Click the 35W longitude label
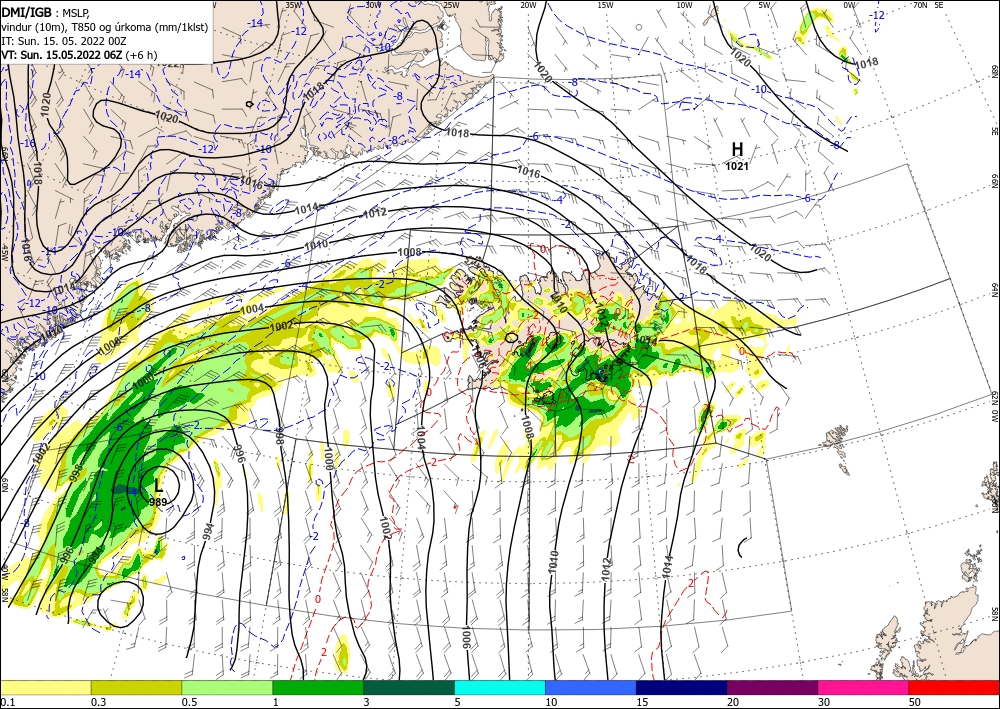 (x=293, y=5)
